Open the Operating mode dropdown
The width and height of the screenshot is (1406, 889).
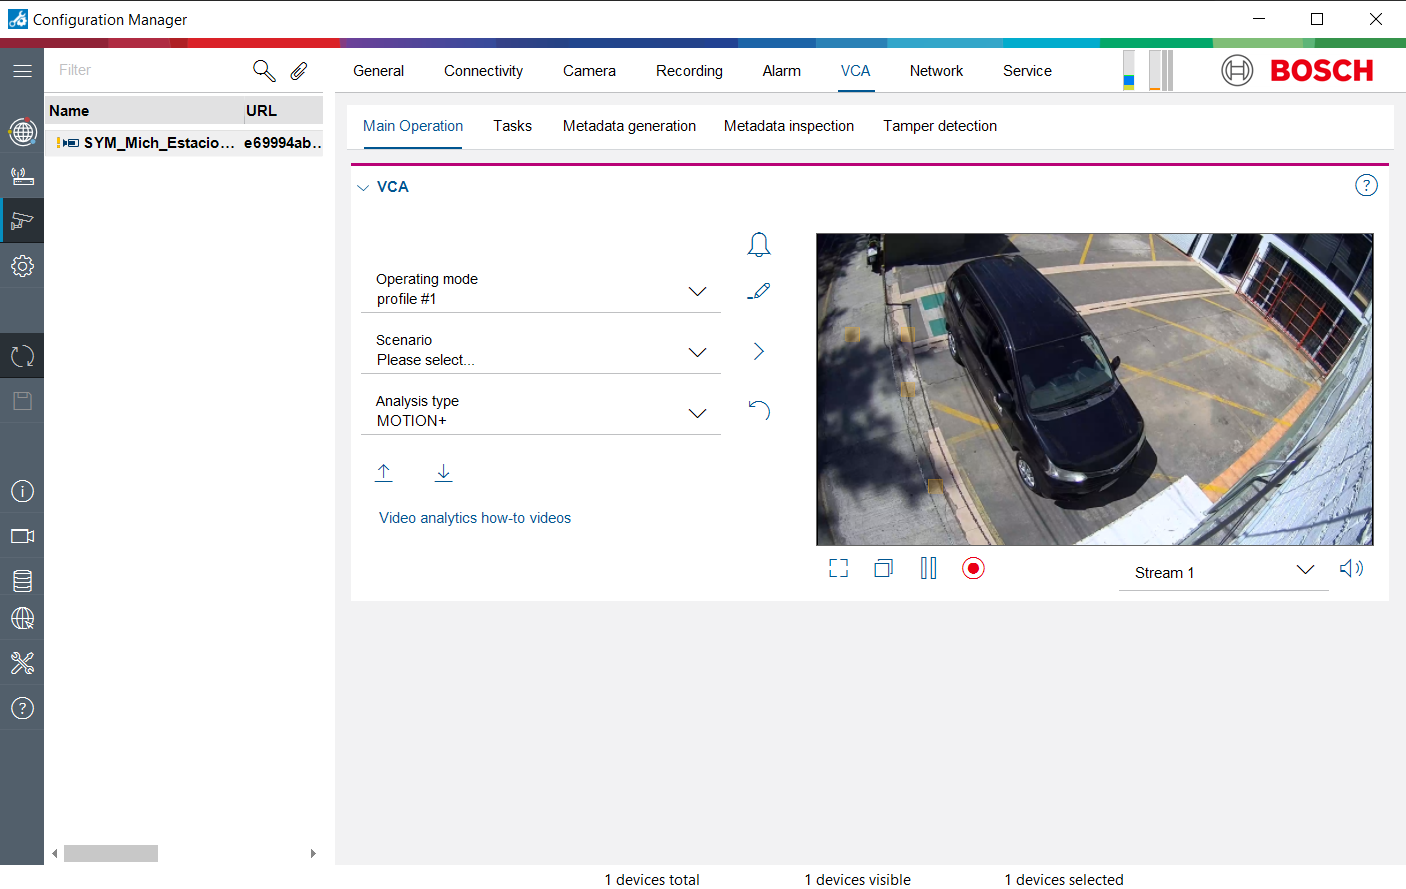click(x=697, y=291)
